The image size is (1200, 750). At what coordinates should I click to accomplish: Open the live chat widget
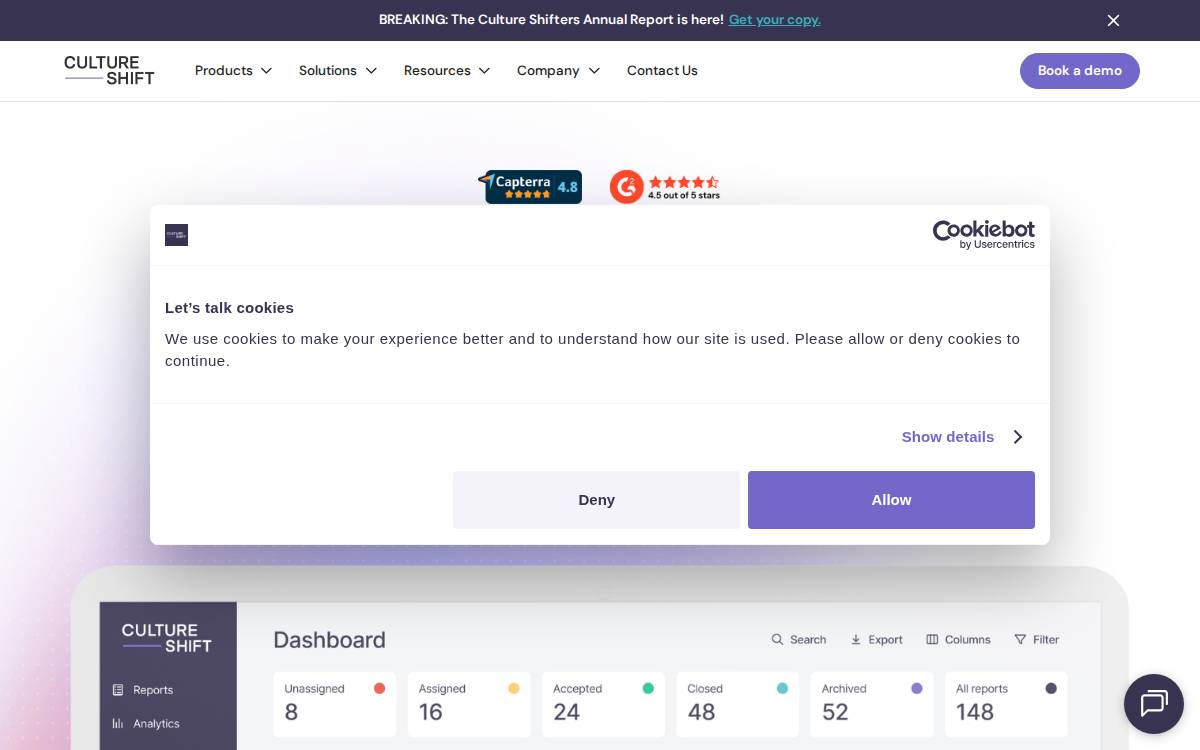tap(1154, 704)
